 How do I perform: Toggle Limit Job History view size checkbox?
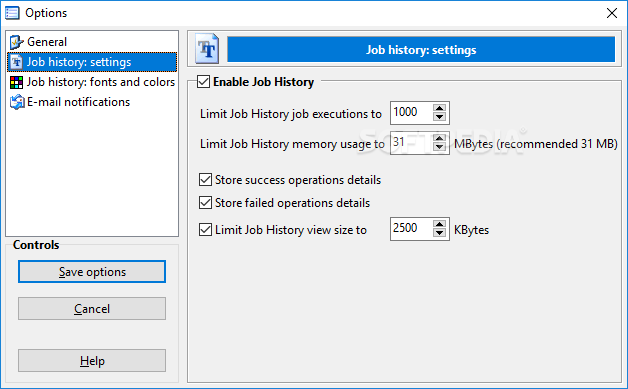point(205,230)
